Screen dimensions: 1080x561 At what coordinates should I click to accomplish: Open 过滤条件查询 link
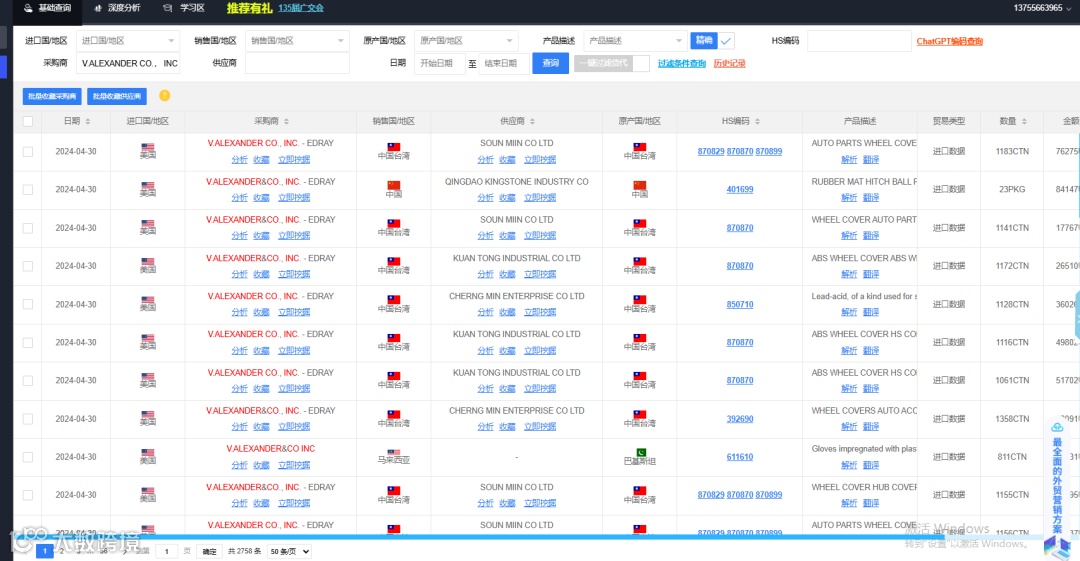681,63
